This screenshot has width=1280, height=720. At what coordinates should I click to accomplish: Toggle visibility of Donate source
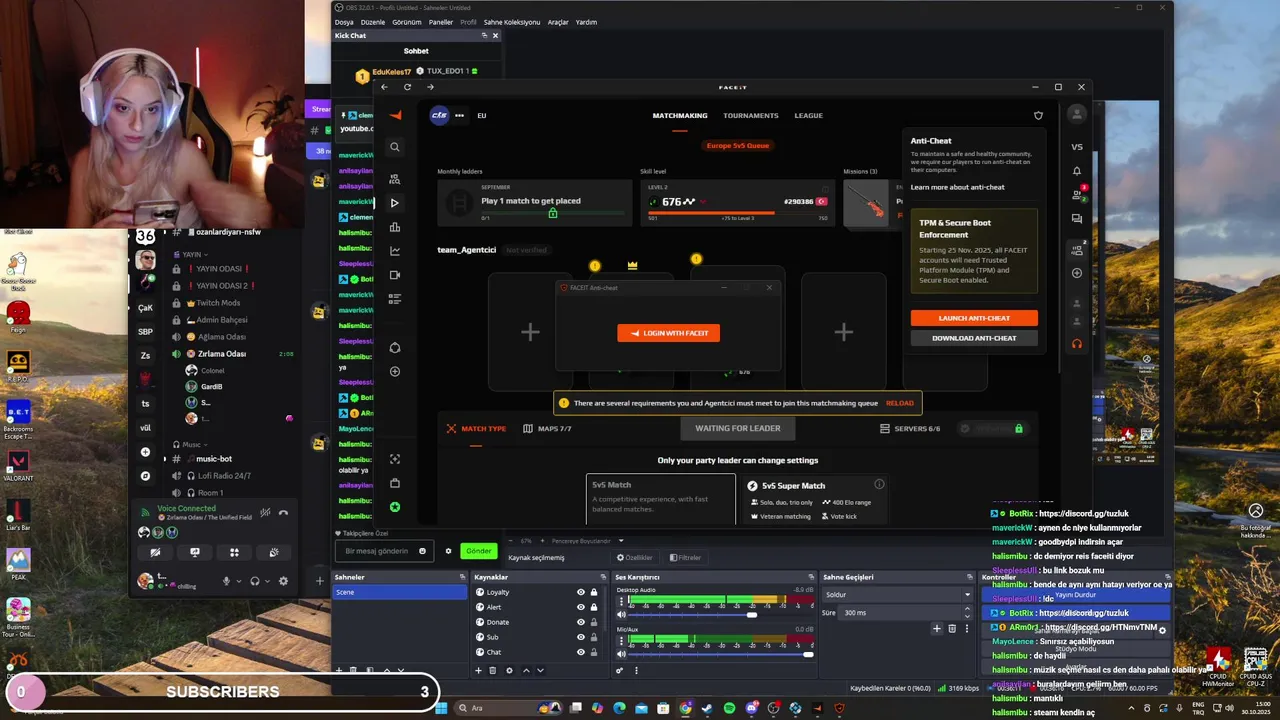(x=580, y=622)
